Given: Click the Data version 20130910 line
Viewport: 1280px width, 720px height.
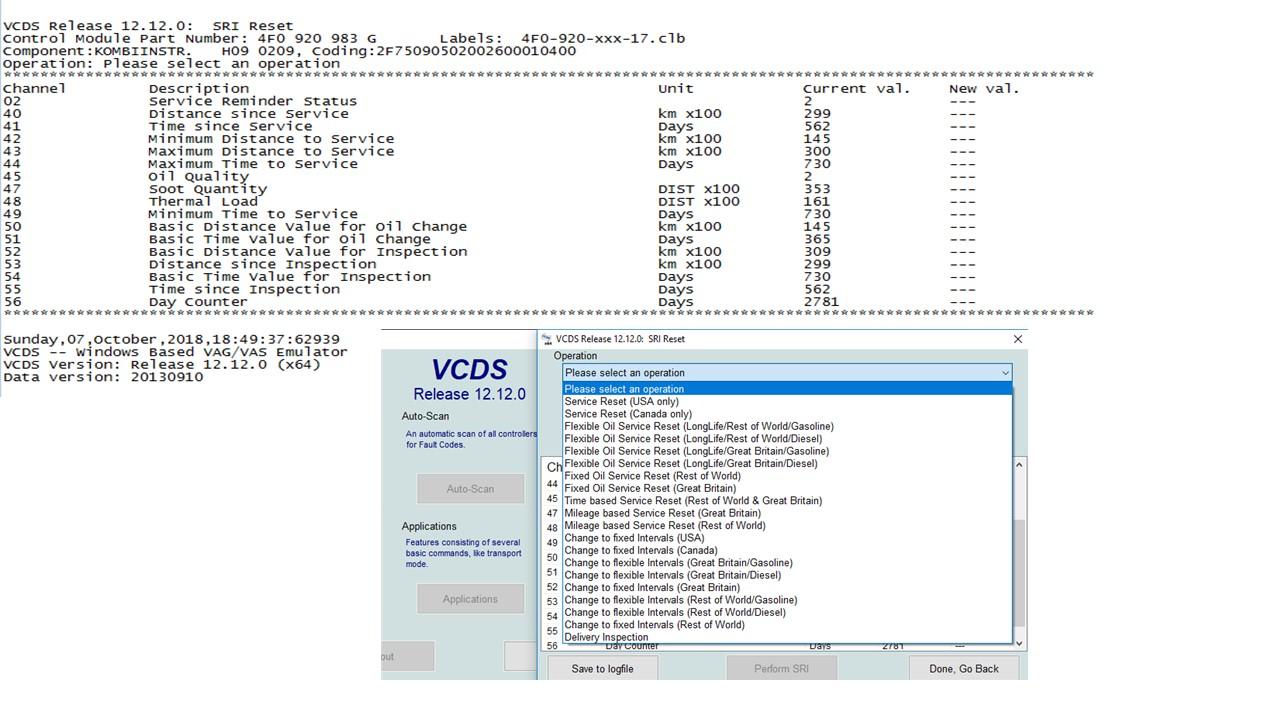Looking at the screenshot, I should 103,377.
